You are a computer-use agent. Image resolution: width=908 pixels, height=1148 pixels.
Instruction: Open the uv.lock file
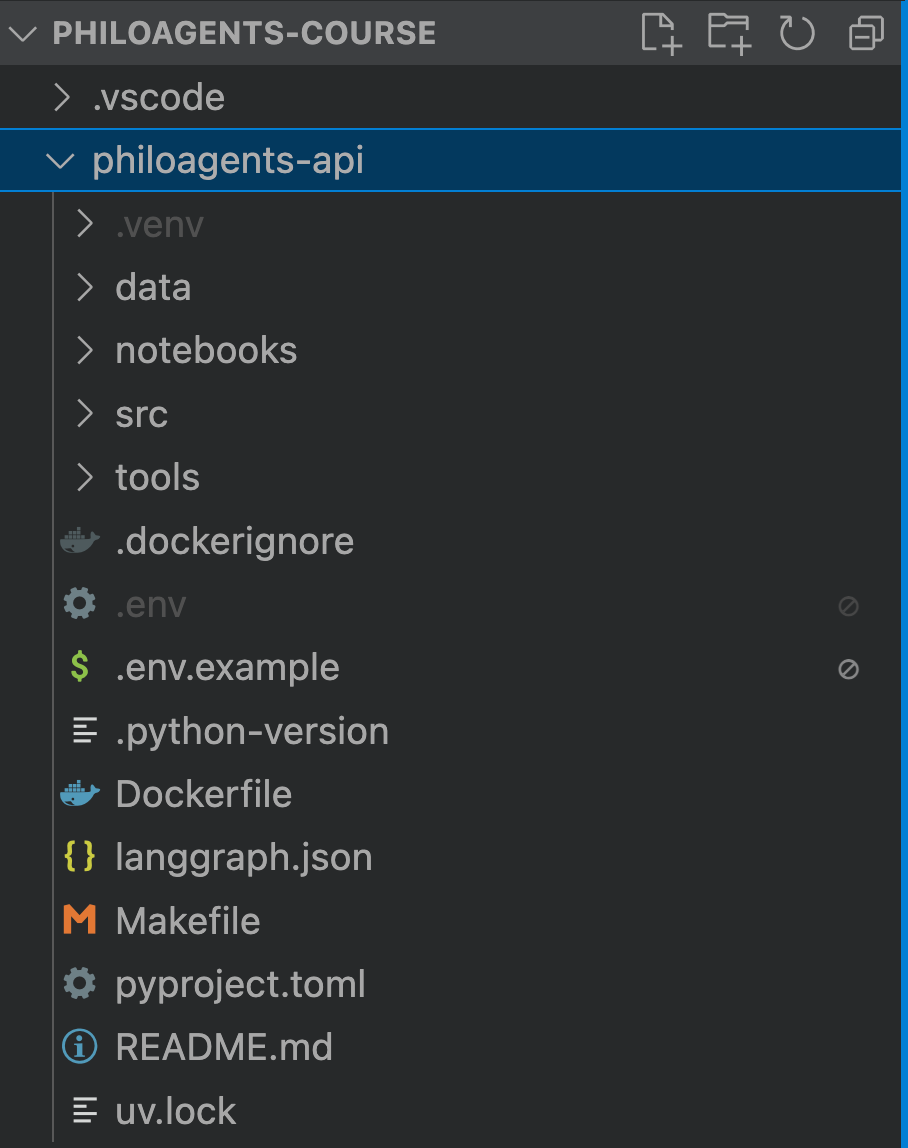(176, 1111)
